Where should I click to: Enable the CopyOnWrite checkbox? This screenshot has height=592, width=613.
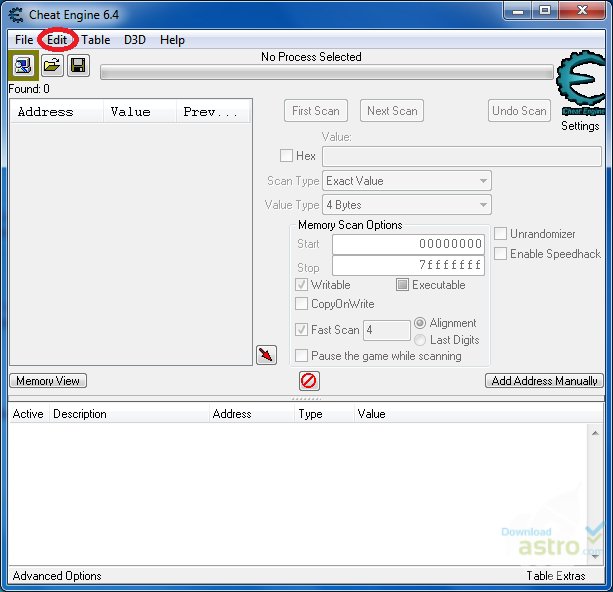click(x=301, y=303)
